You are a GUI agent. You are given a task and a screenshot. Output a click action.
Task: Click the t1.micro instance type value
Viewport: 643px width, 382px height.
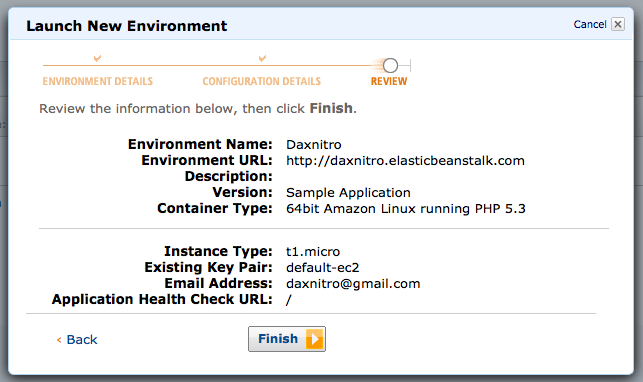click(x=313, y=252)
